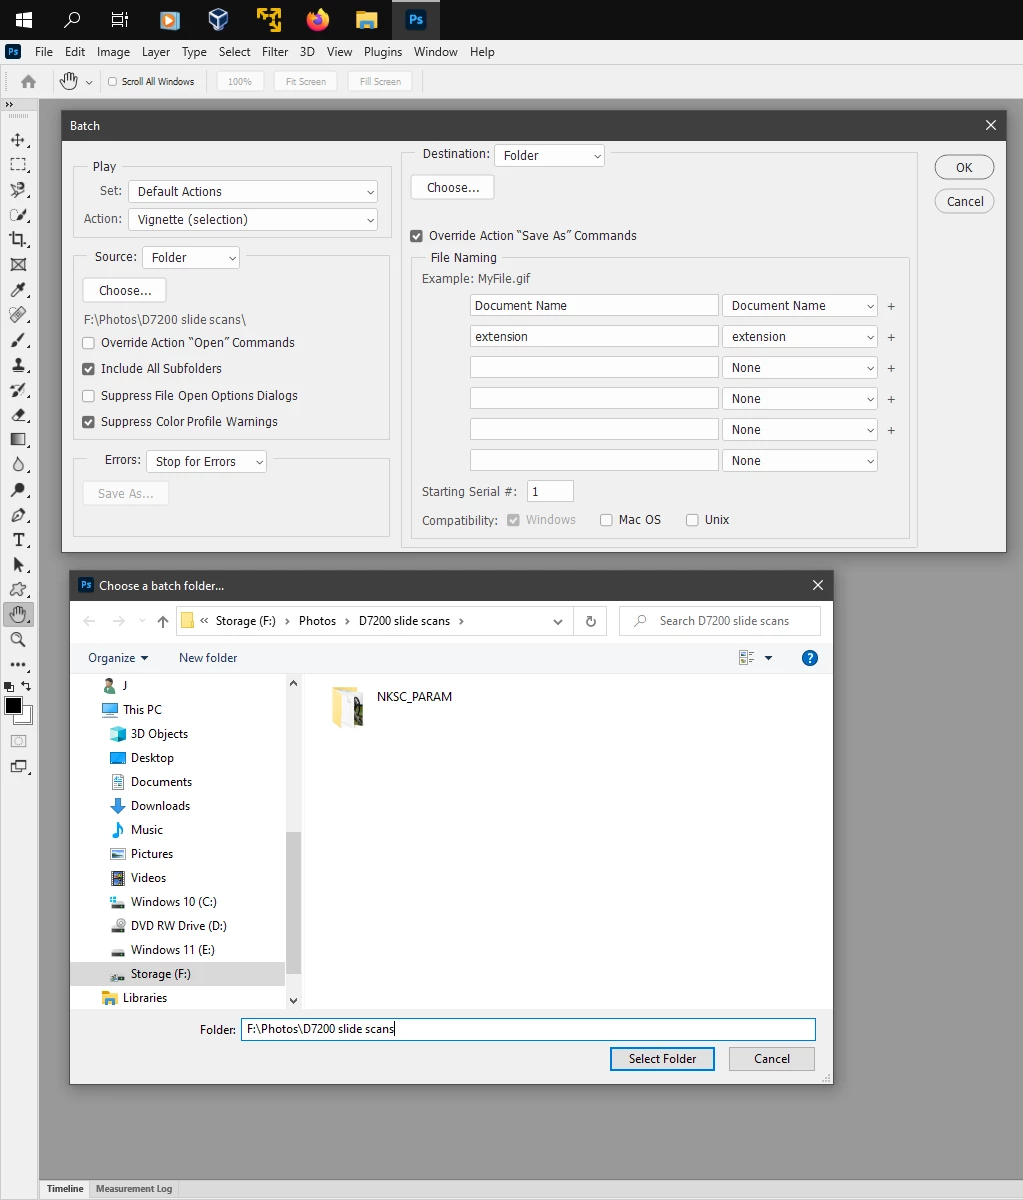Select the Brush tool

18,340
